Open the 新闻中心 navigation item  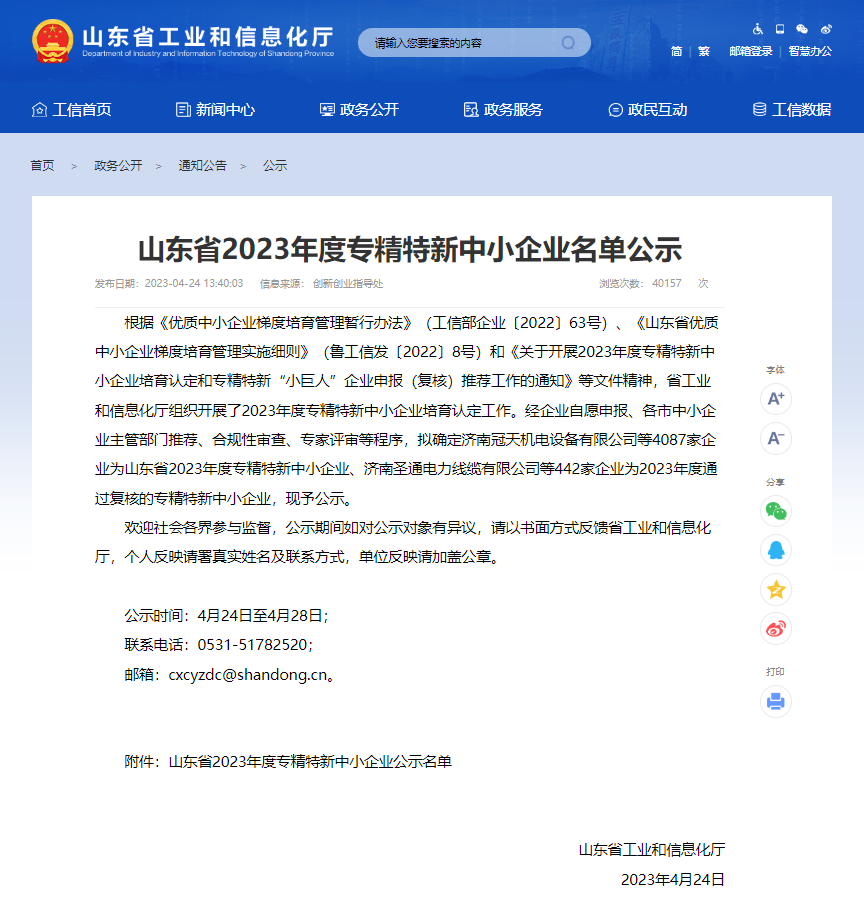point(215,110)
